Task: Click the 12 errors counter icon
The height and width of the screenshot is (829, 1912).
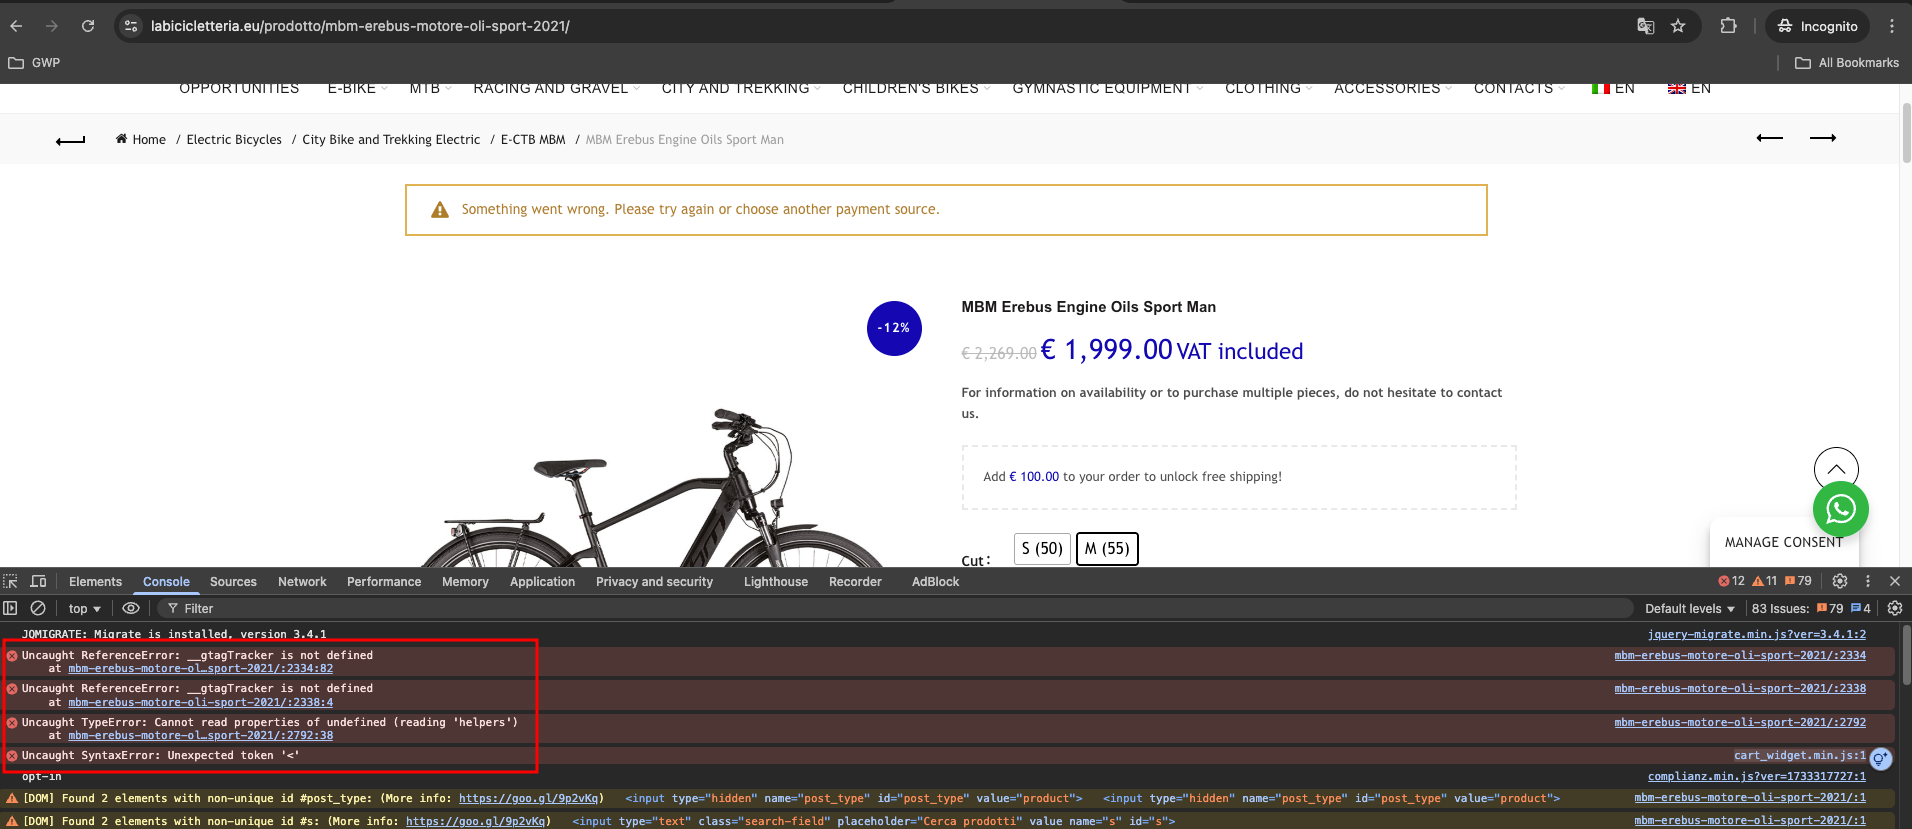Action: [x=1731, y=581]
